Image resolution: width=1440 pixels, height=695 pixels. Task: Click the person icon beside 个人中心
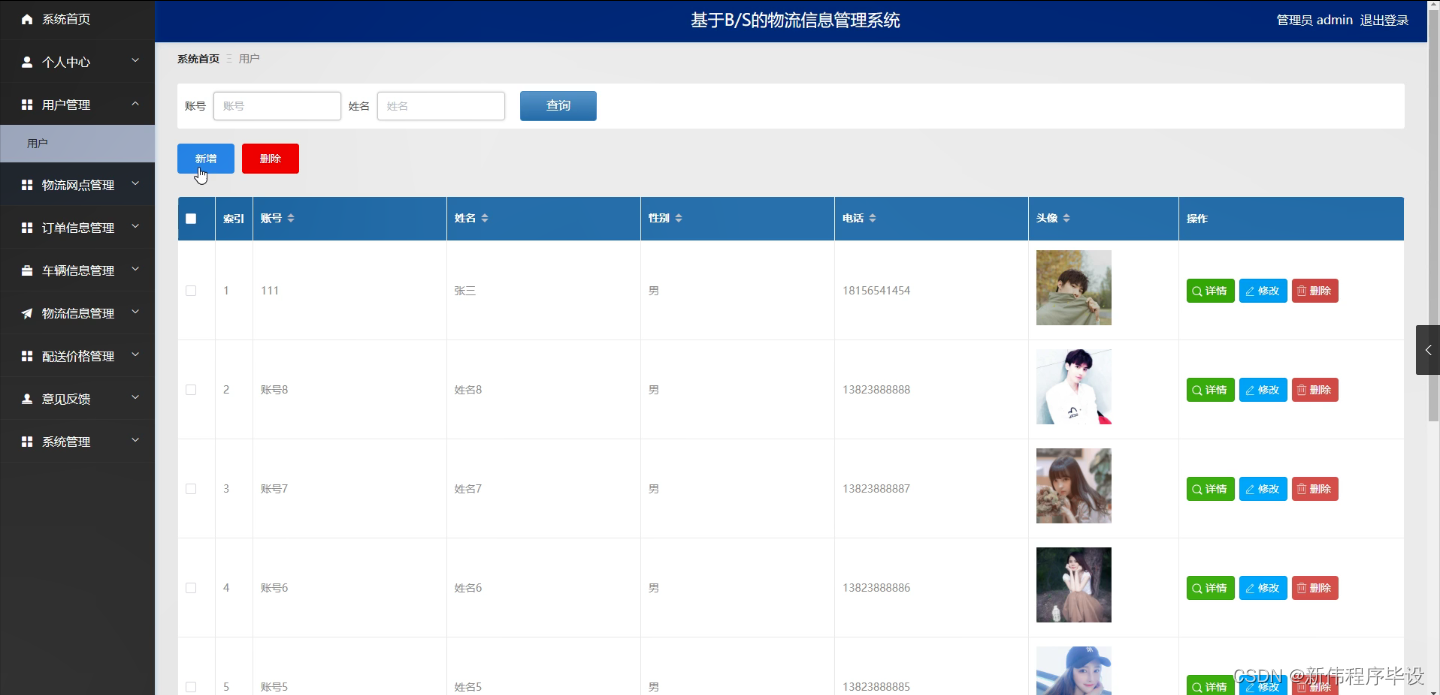click(x=27, y=62)
